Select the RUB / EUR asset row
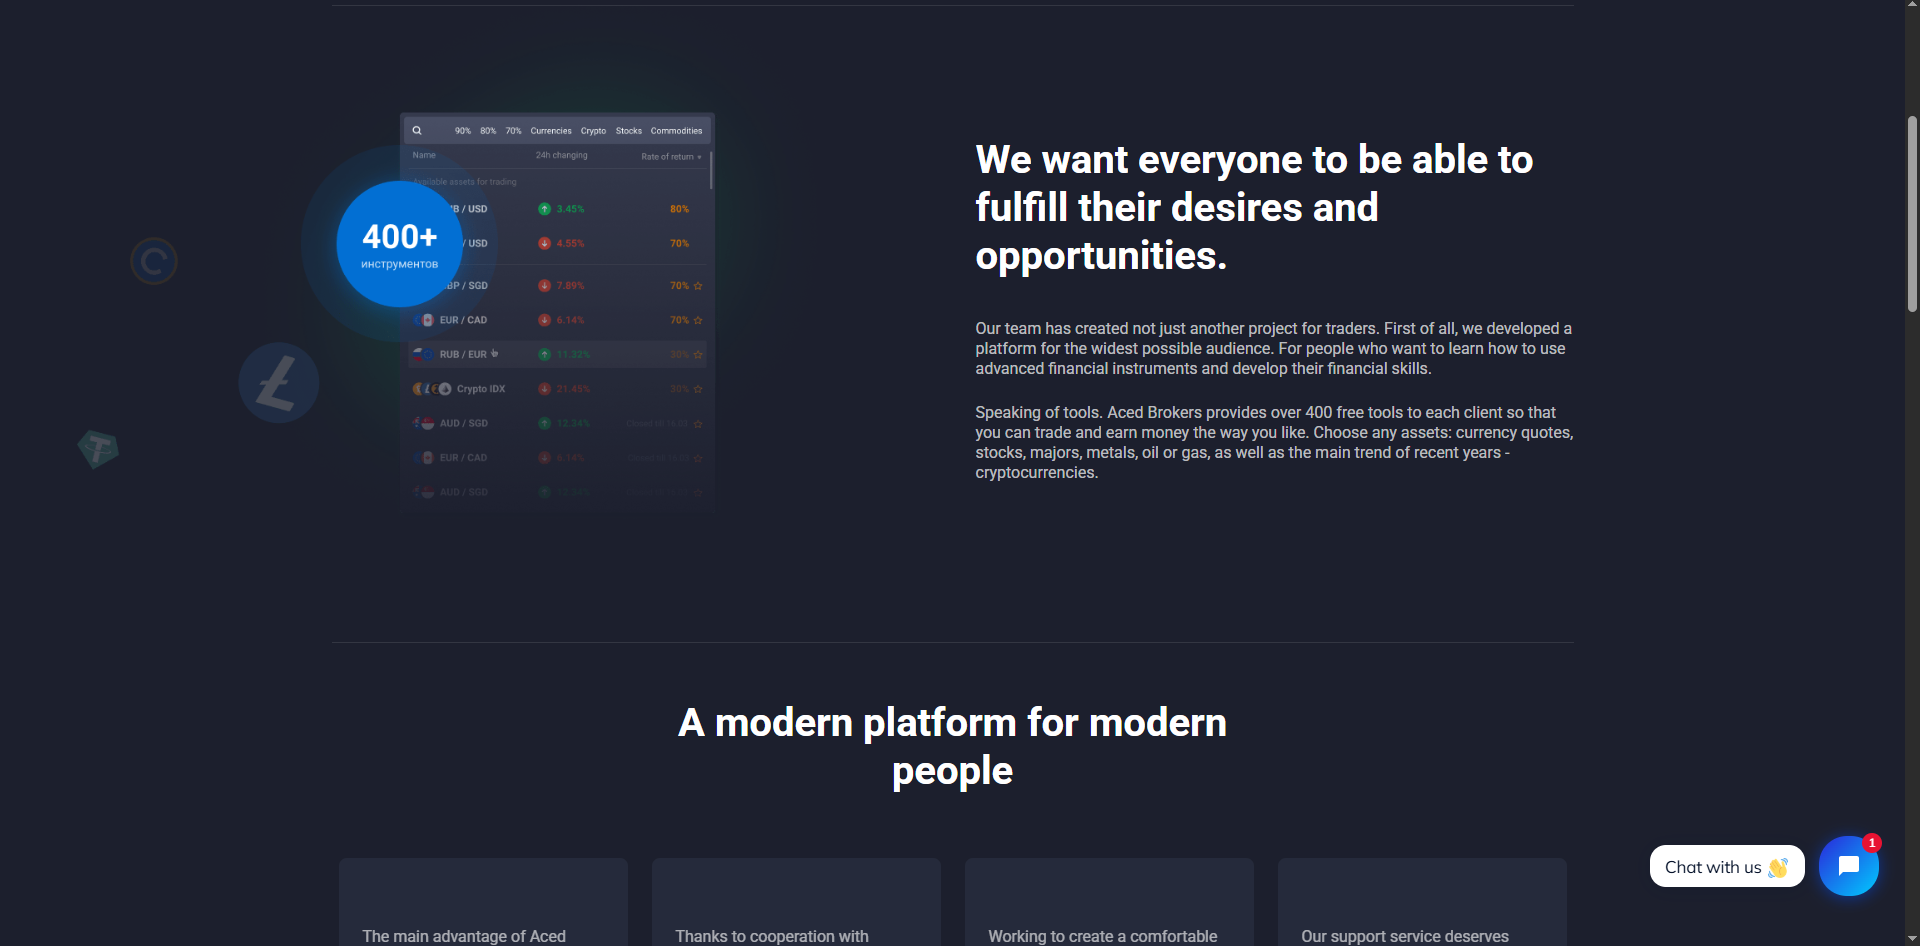The width and height of the screenshot is (1920, 946). (x=557, y=355)
